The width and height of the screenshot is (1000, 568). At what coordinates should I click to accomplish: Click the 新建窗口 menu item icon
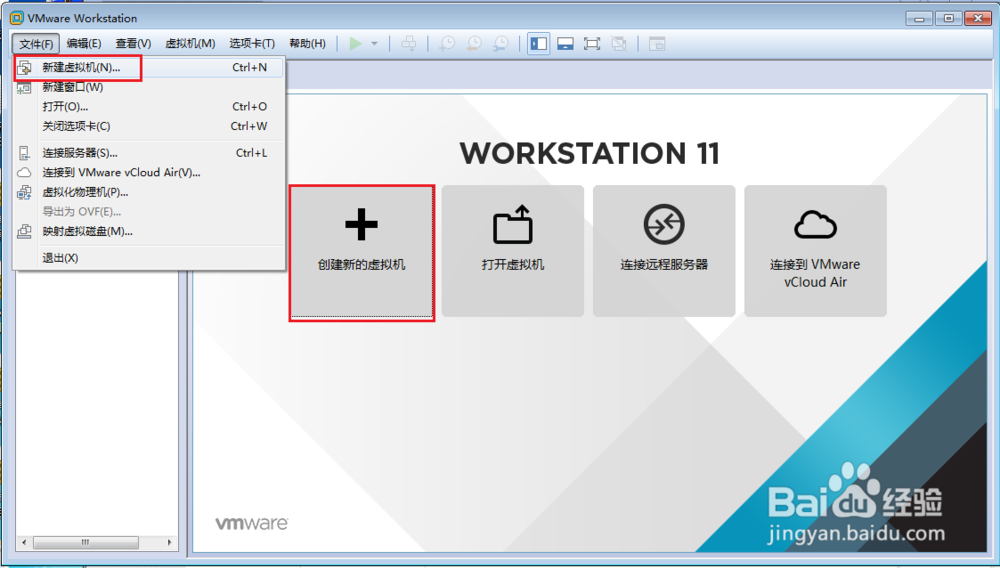coord(24,87)
